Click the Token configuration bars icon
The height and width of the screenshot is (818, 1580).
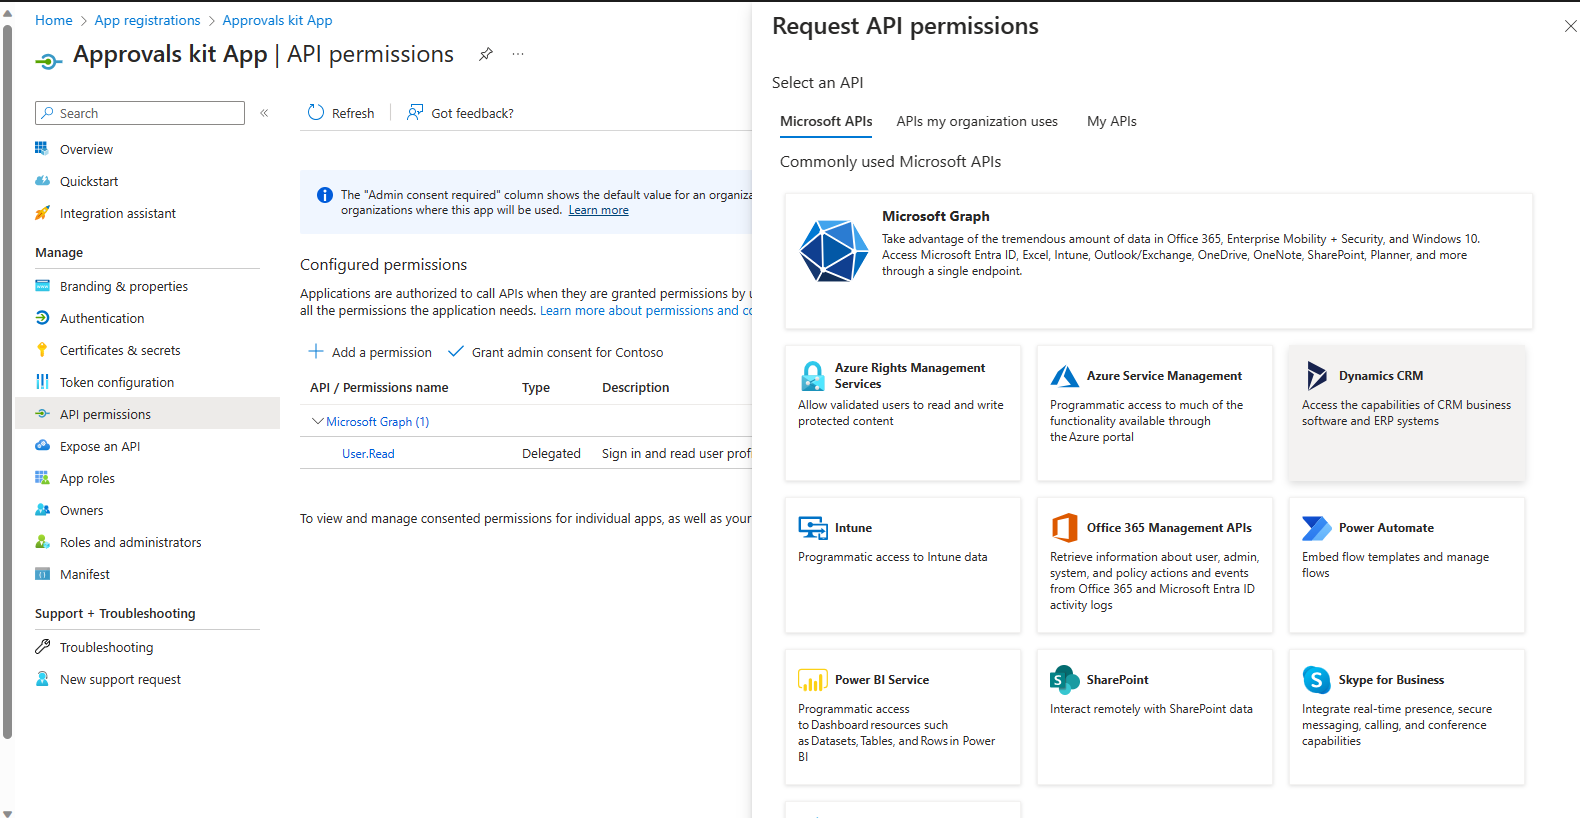(42, 382)
